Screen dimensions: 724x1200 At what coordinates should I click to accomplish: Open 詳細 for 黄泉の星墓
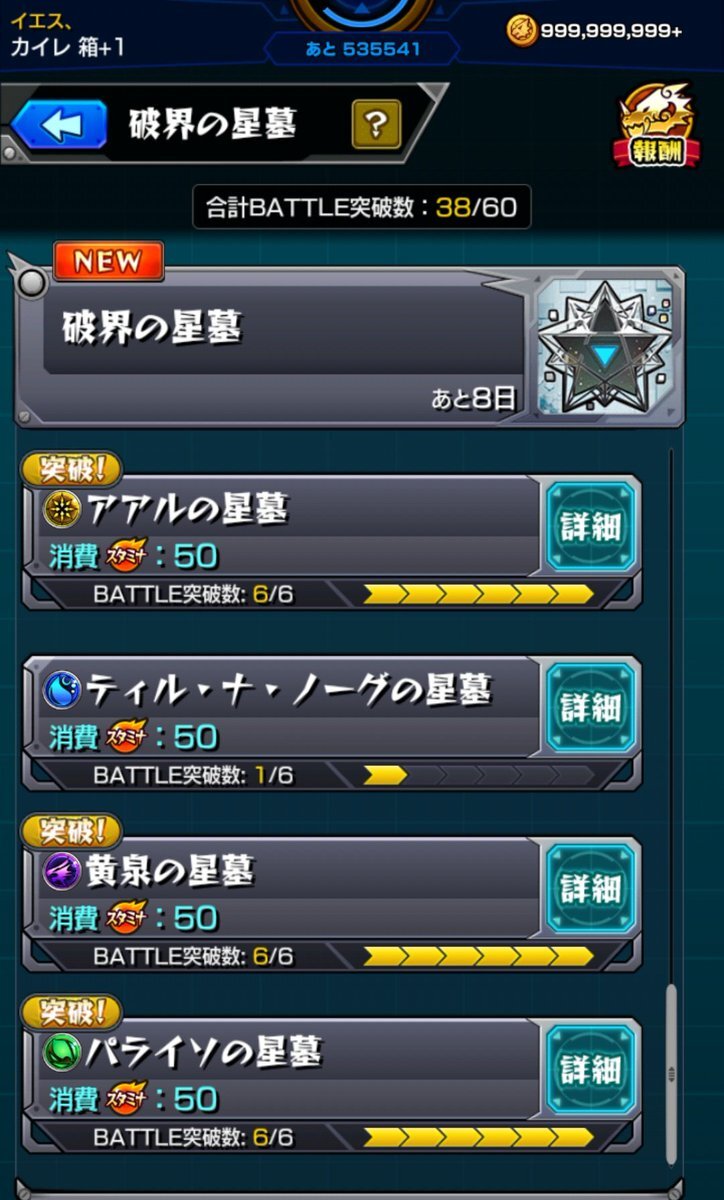[590, 889]
